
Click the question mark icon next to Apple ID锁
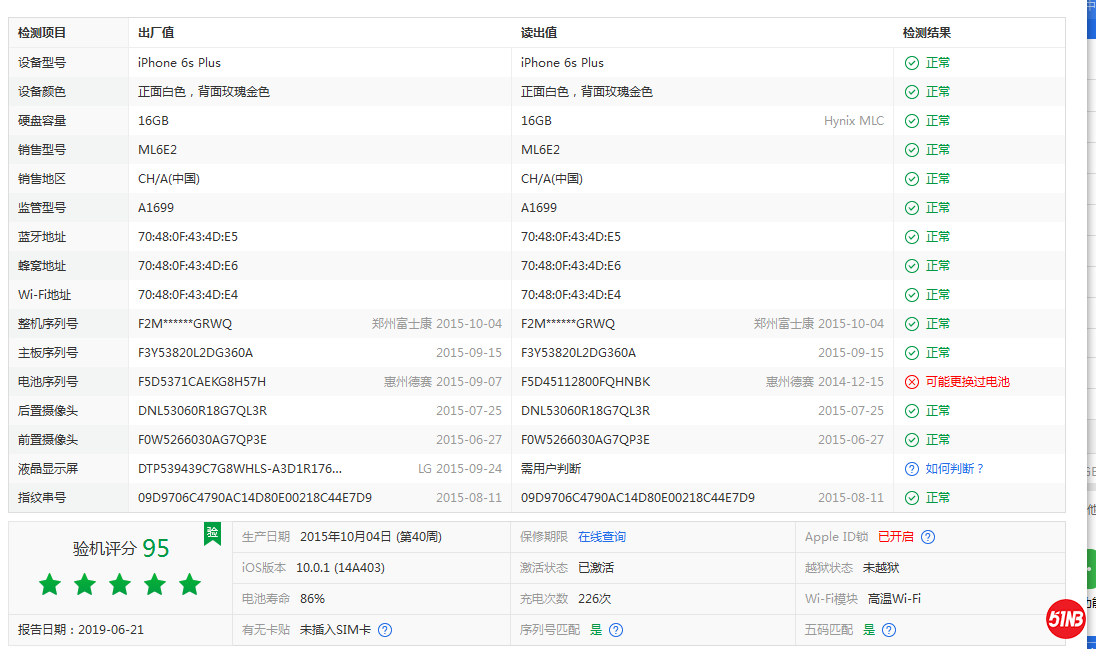[x=928, y=537]
